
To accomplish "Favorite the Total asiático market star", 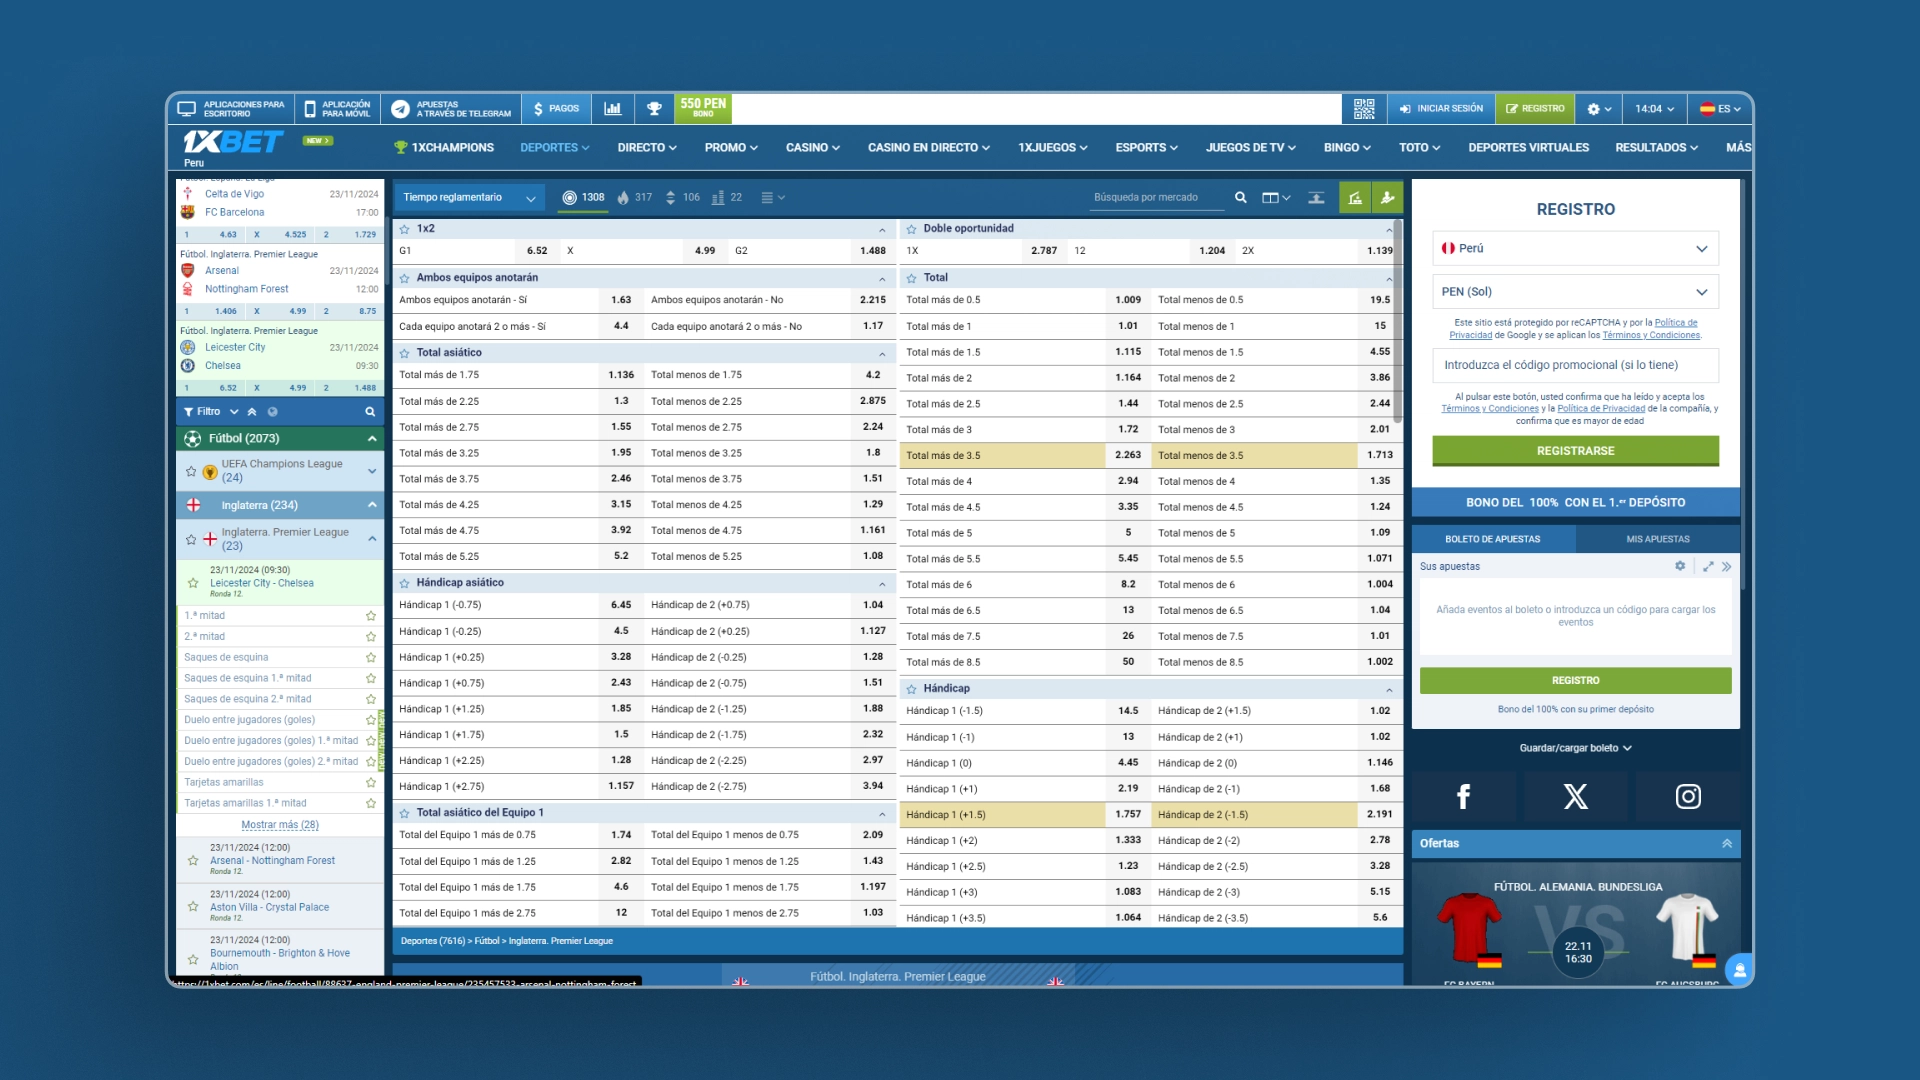I will click(405, 353).
